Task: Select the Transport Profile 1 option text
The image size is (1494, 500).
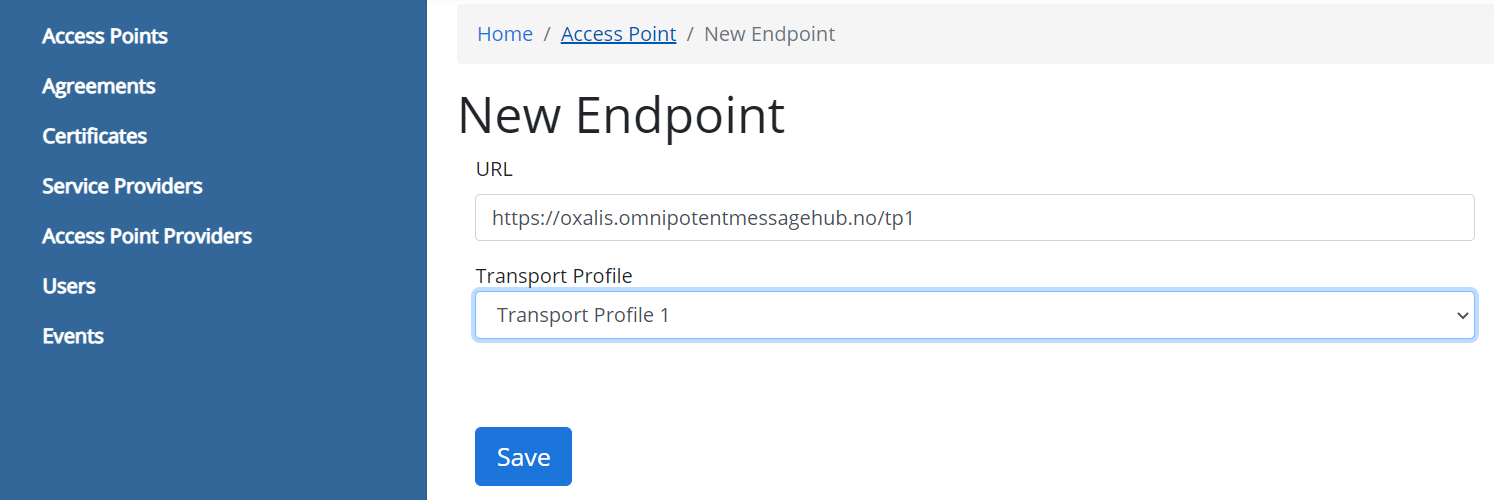Action: click(x=583, y=315)
